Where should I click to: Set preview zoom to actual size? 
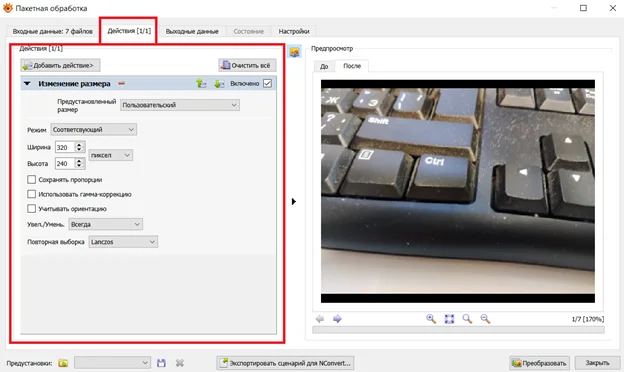467,319
